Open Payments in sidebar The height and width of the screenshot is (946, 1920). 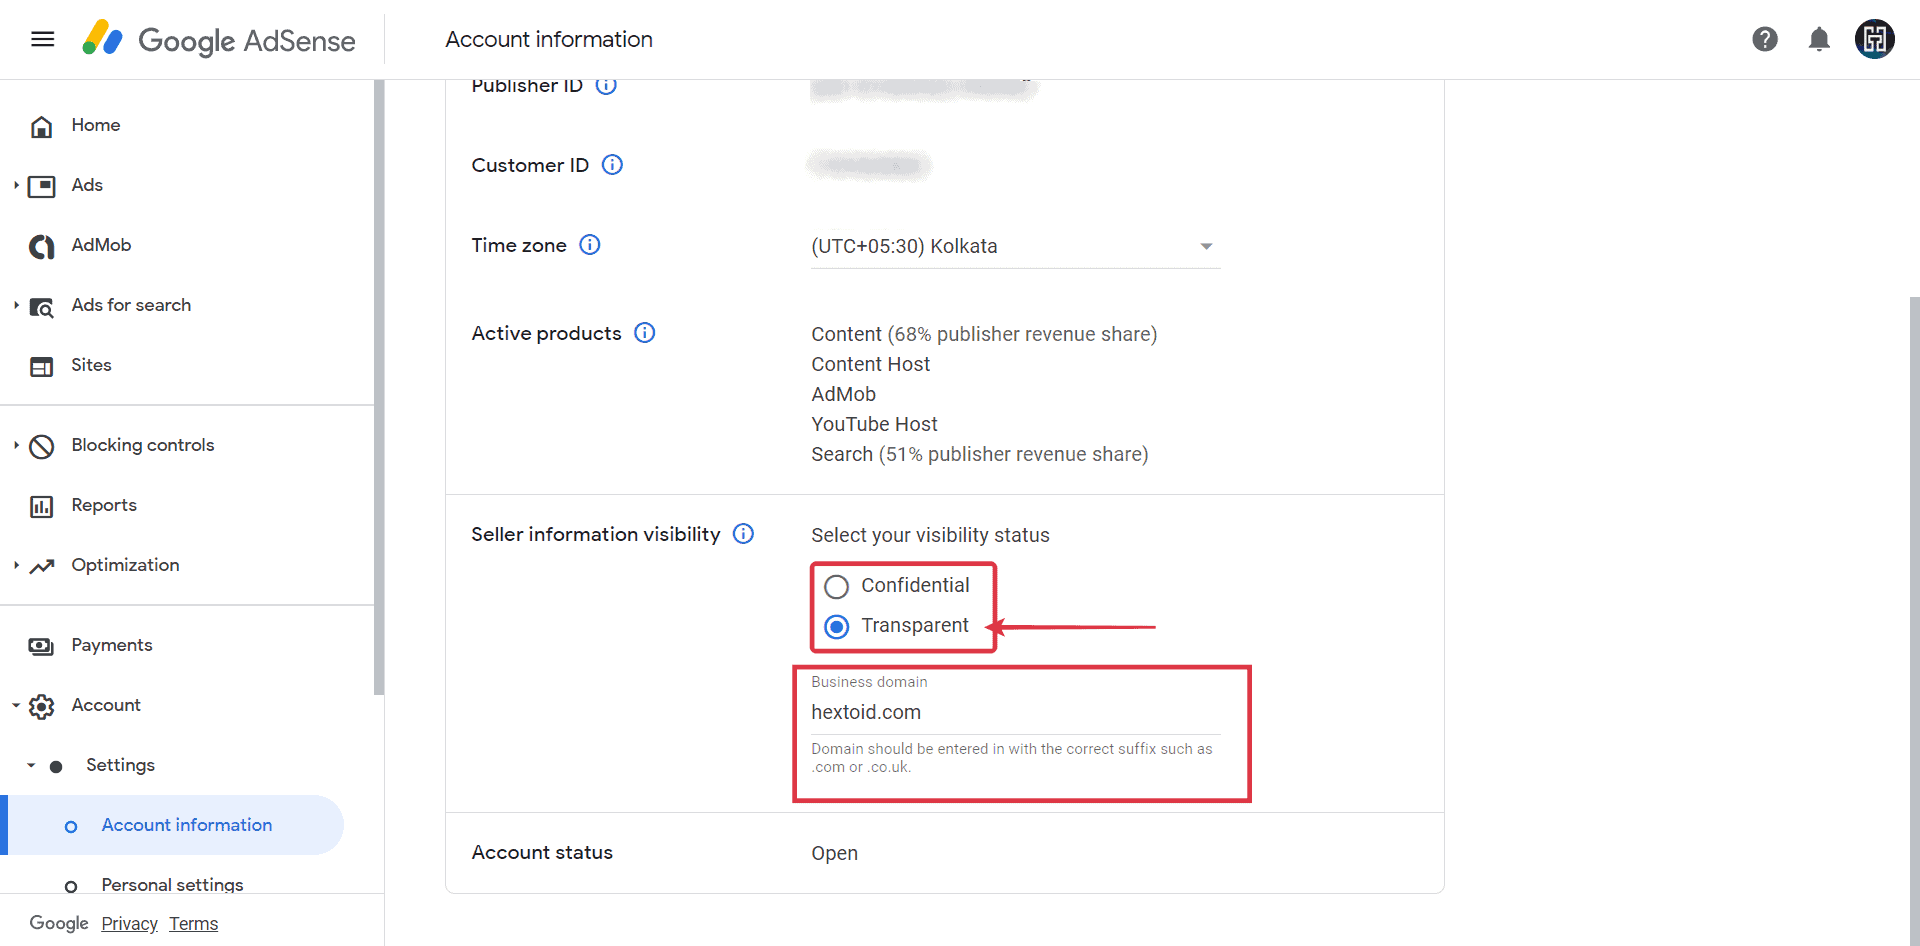[112, 645]
